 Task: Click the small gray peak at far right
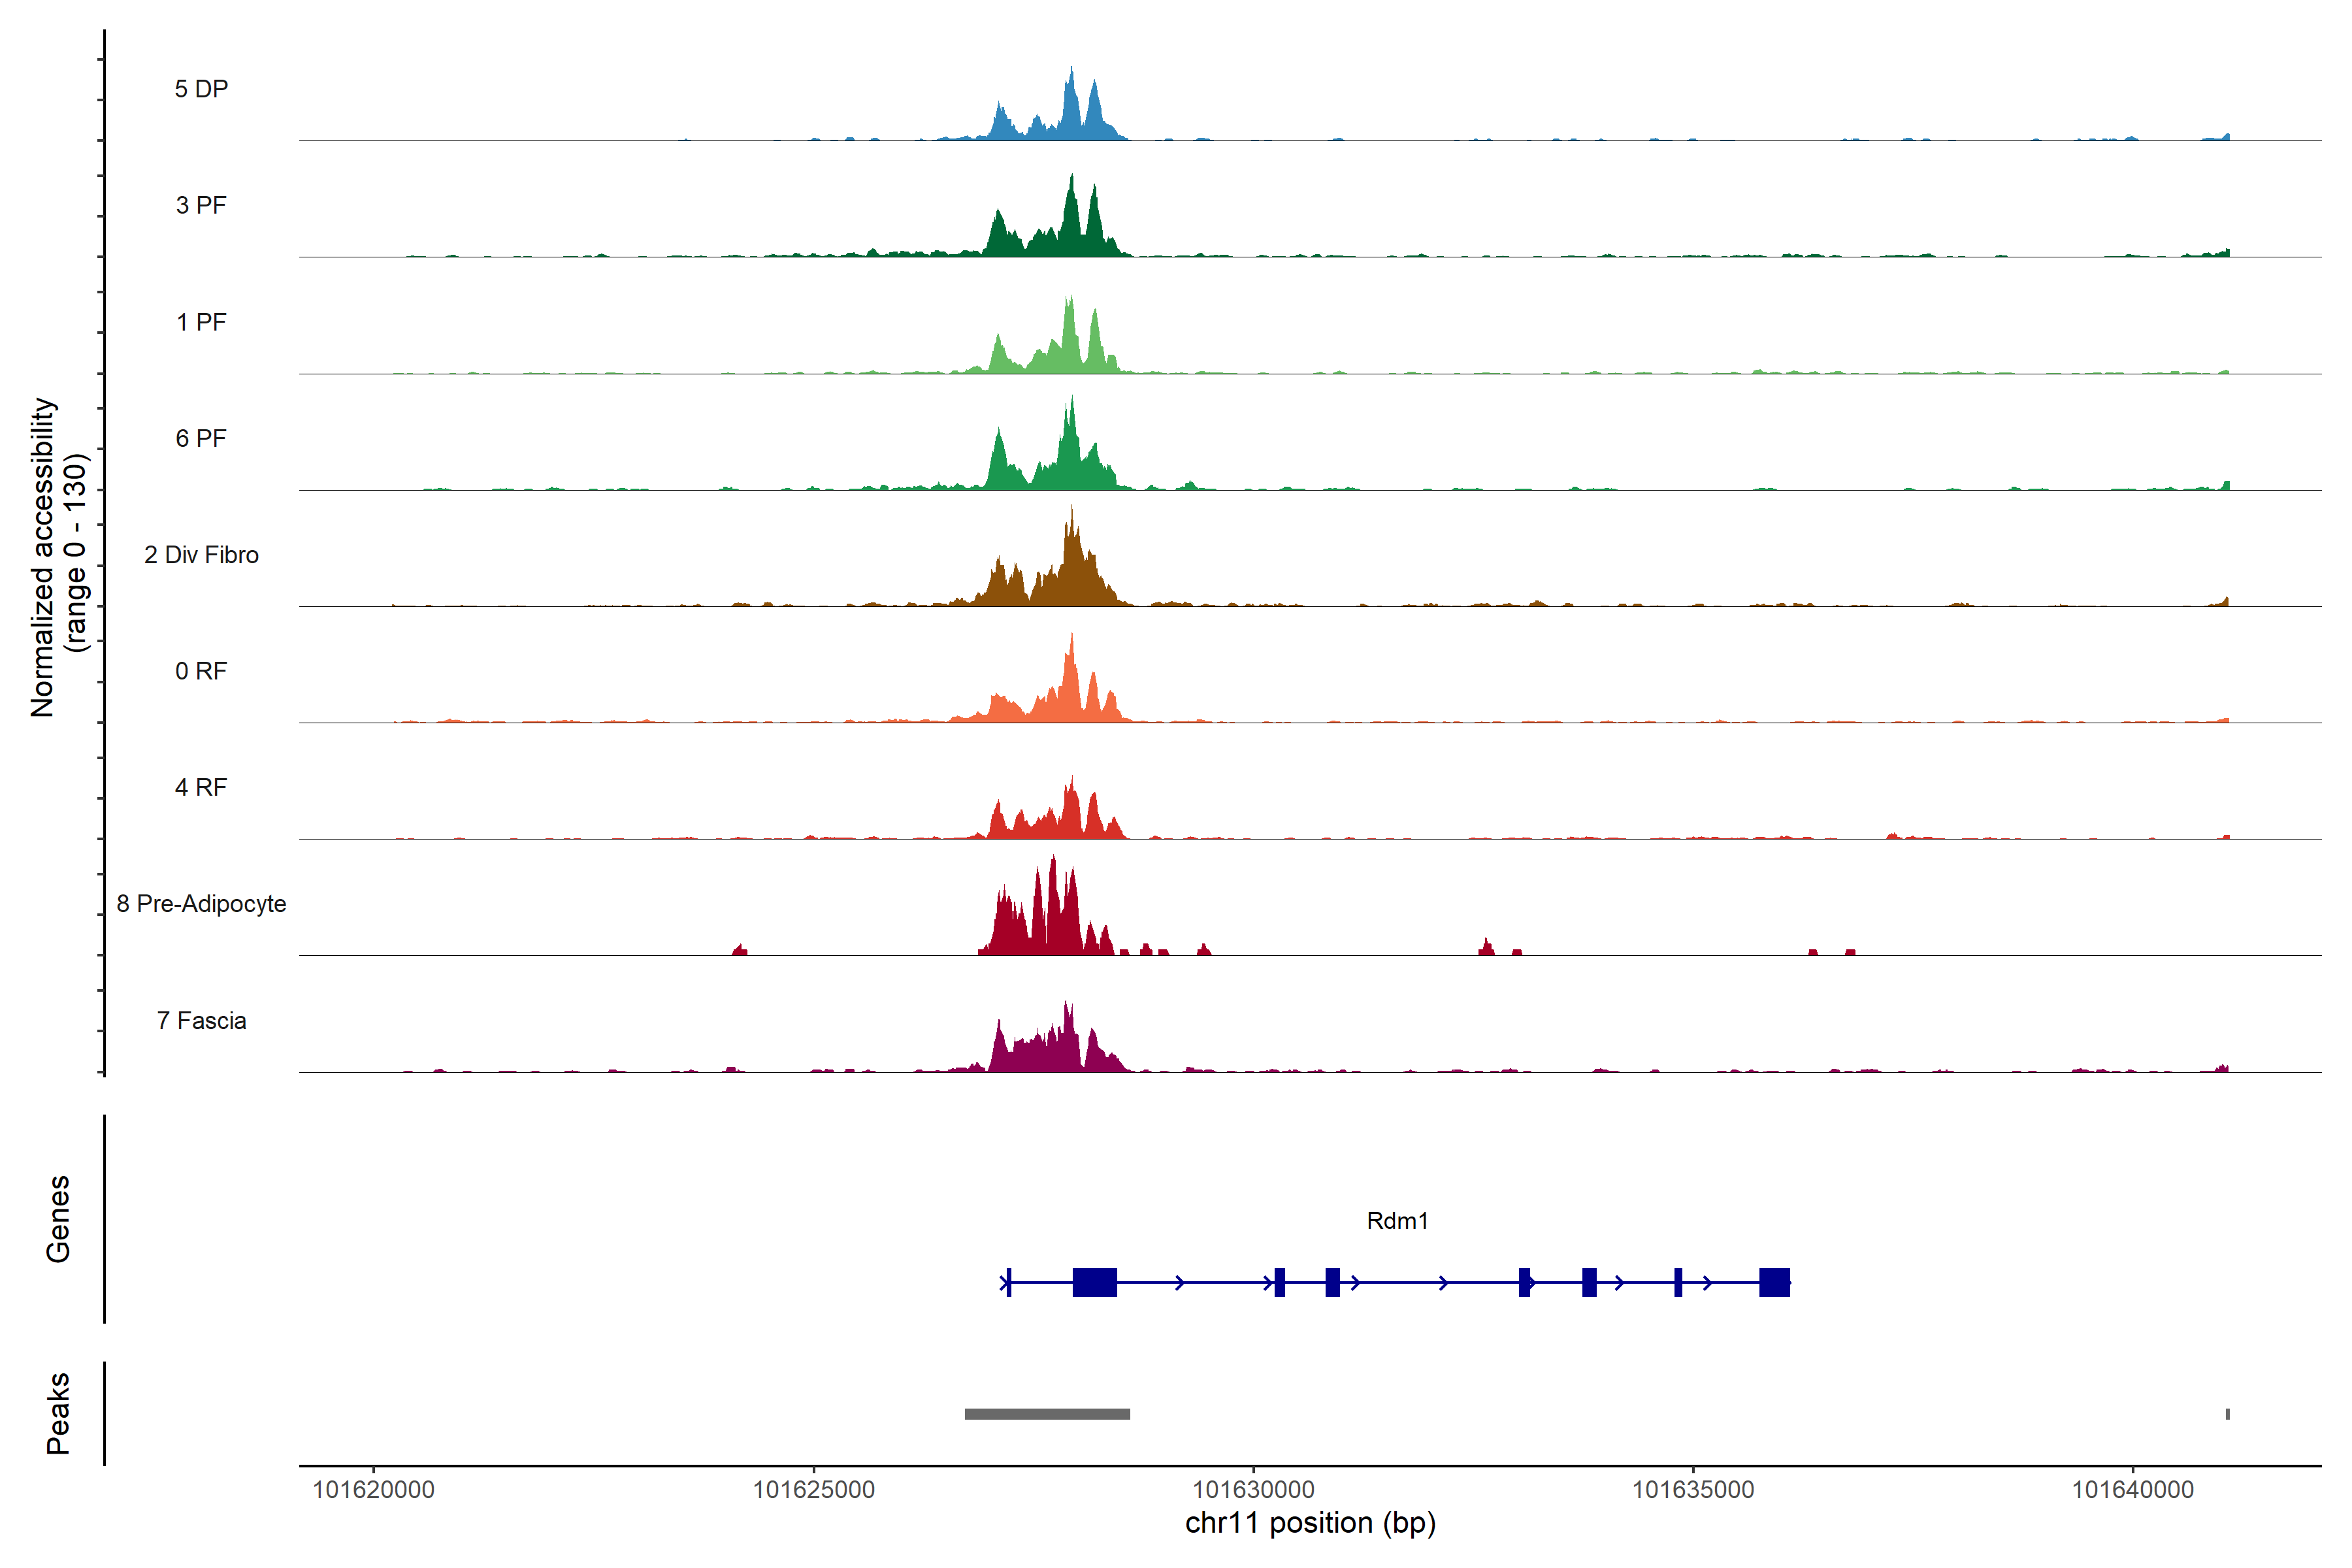click(x=2227, y=1414)
